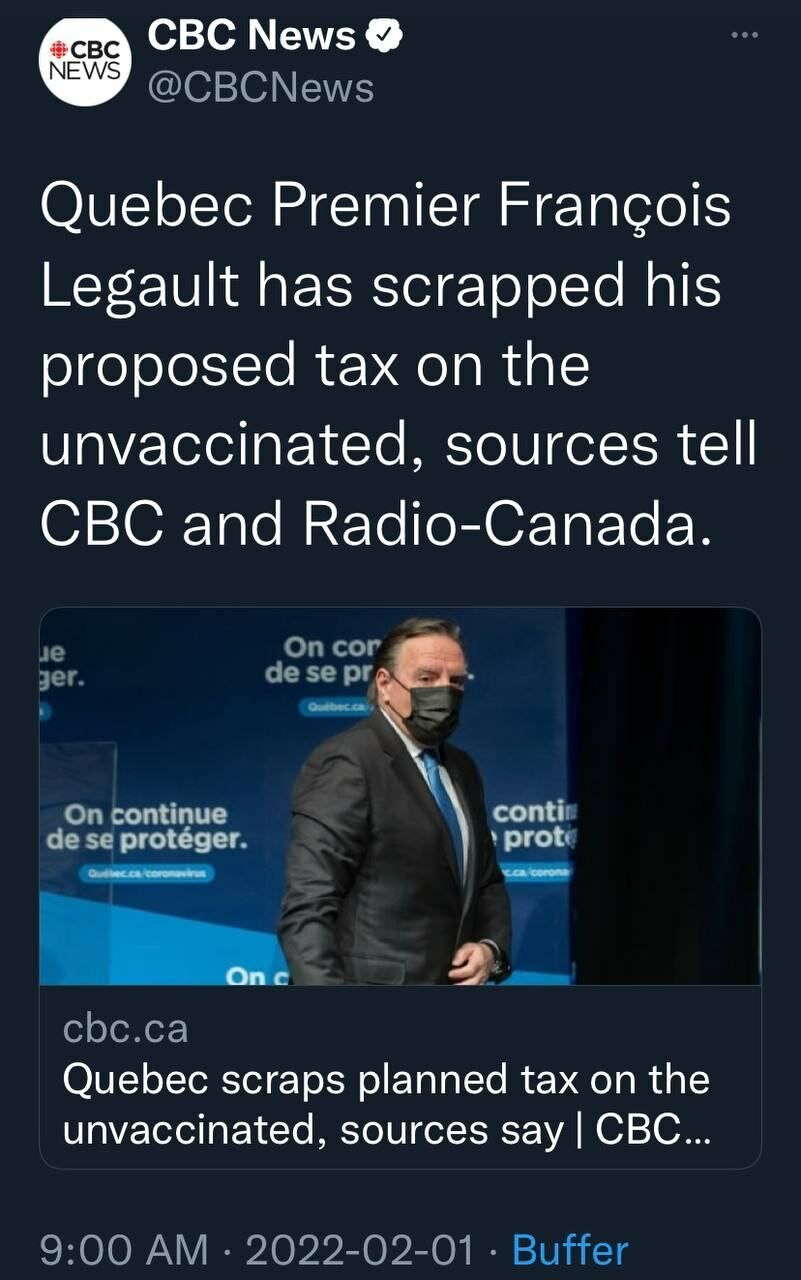Click the verified checkmark badge

[x=384, y=36]
